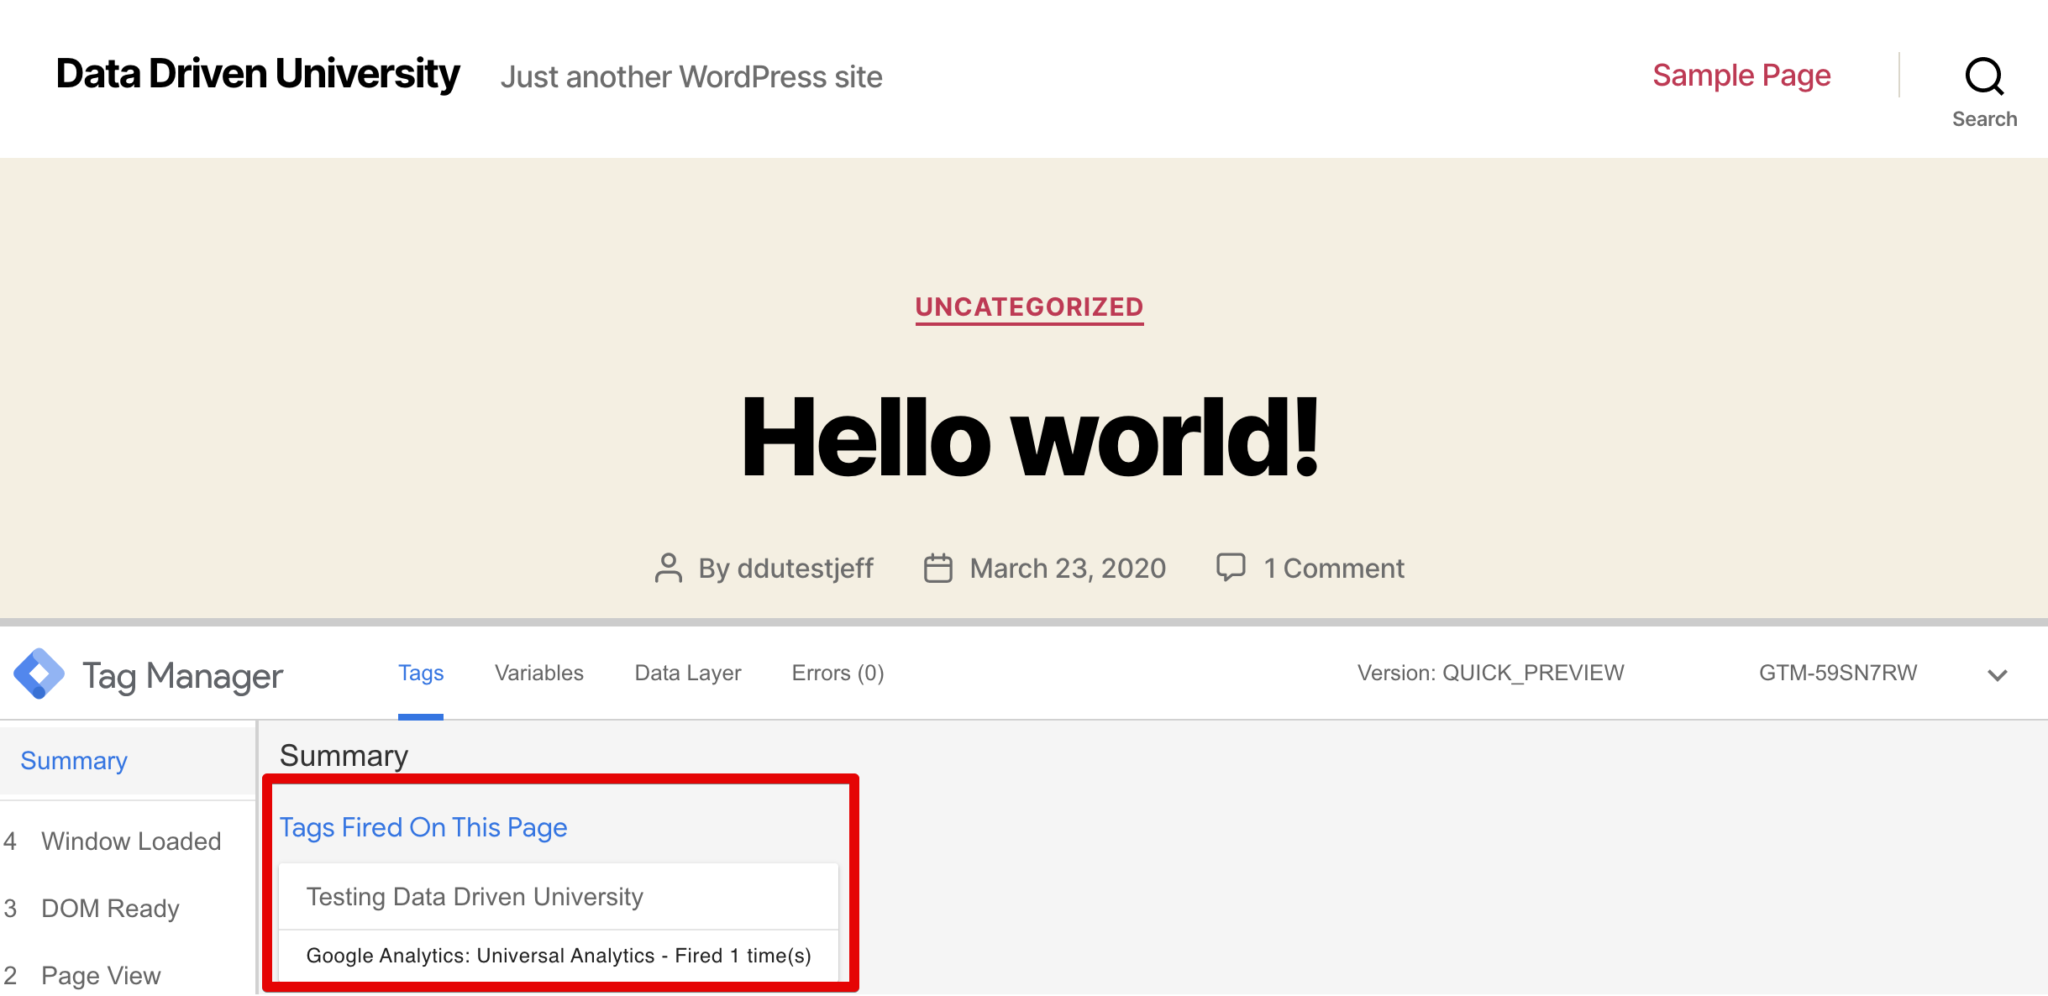Click the Search label under magnifier

1984,119
